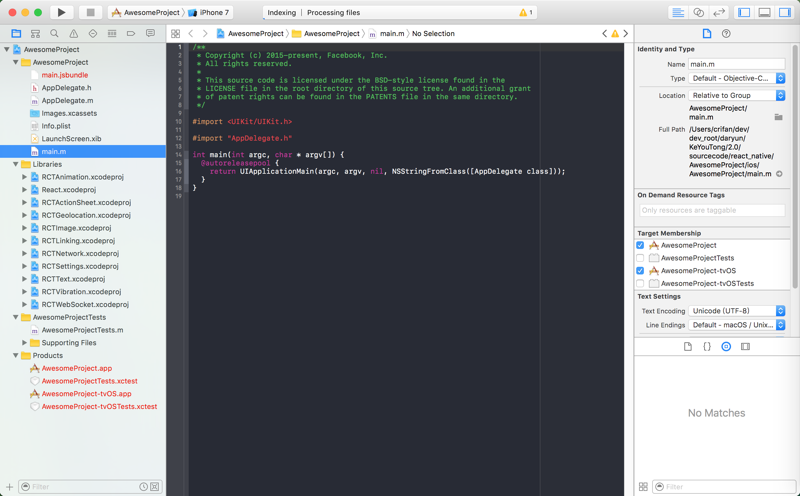Viewport: 800px width, 496px height.
Task: Open the Test navigator
Action: [93, 34]
